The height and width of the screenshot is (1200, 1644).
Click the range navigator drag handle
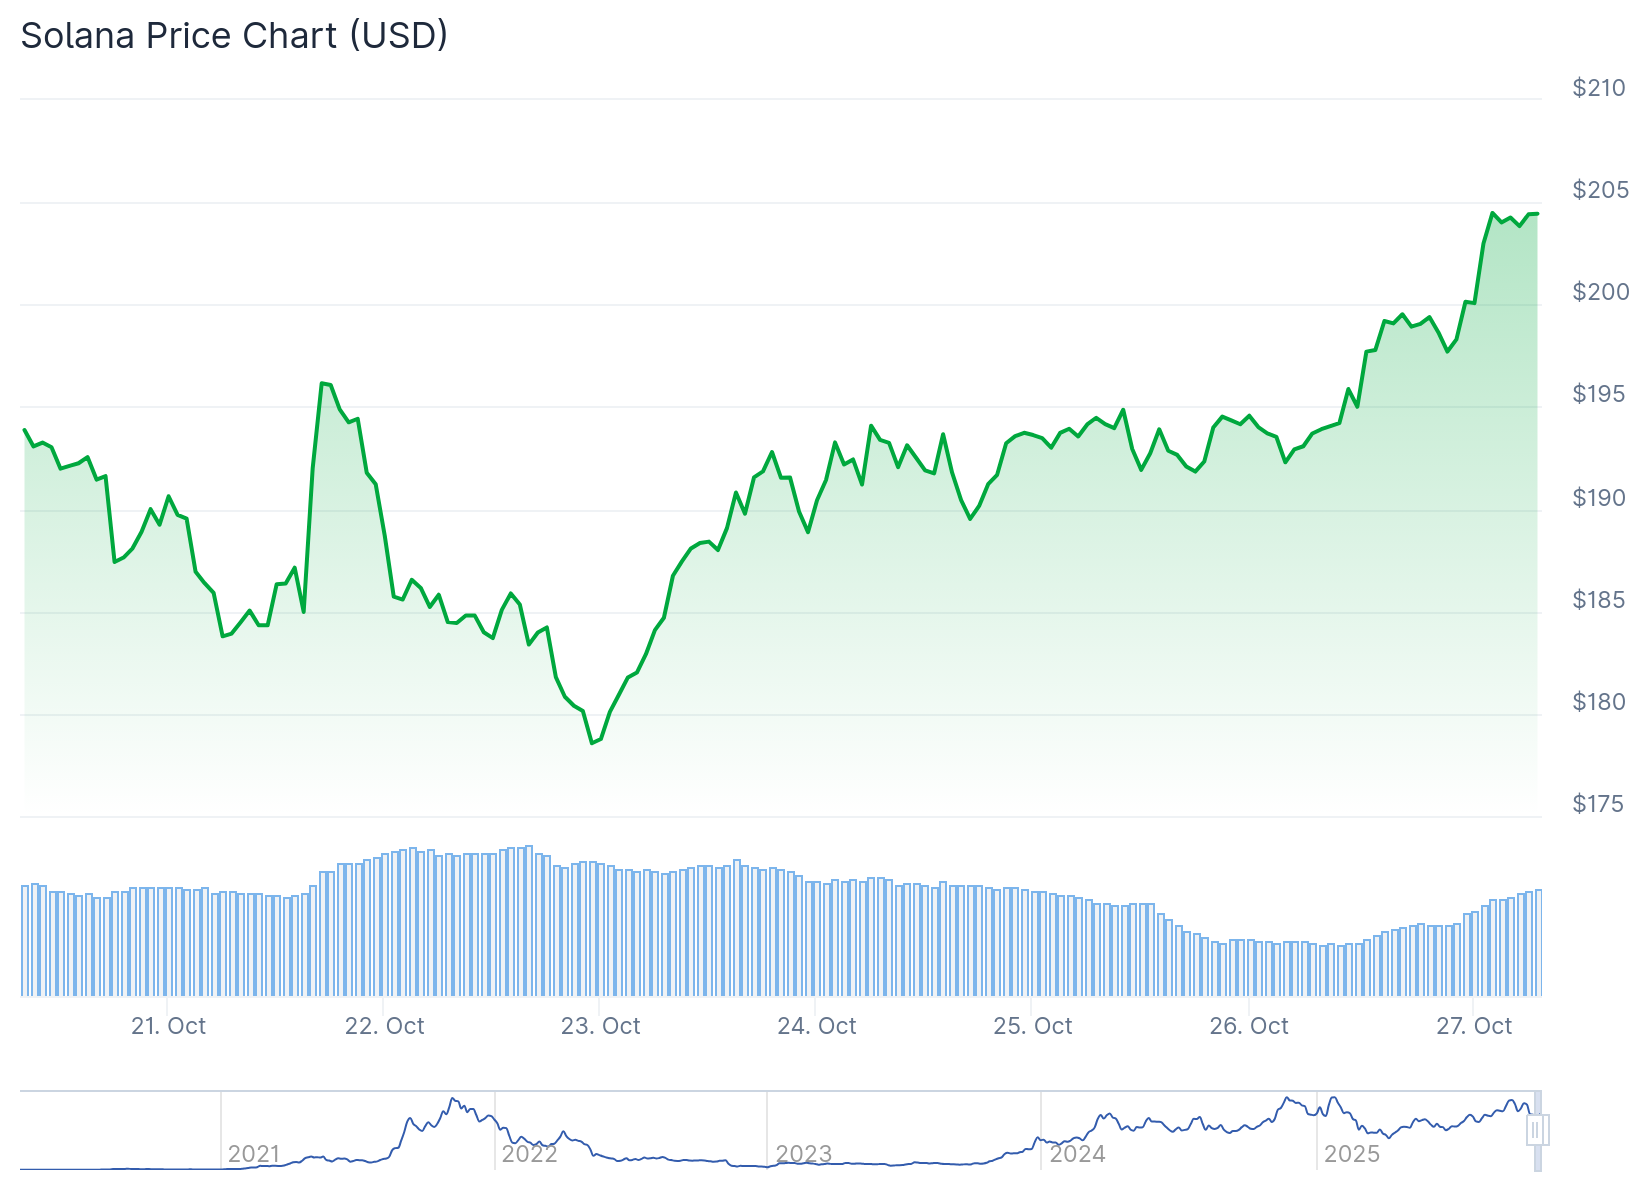pos(1537,1130)
